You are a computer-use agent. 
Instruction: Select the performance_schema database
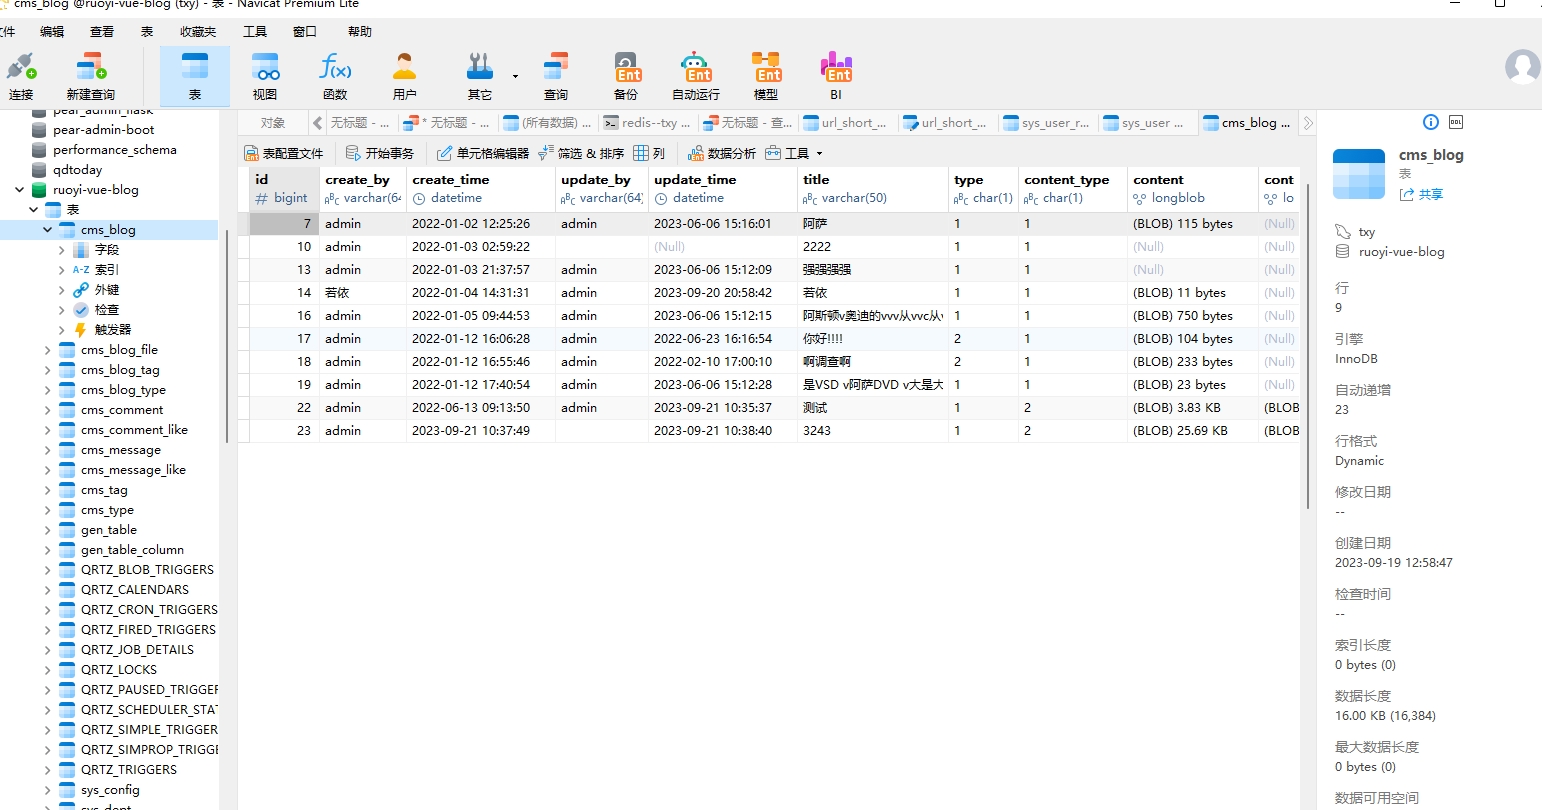pos(115,149)
